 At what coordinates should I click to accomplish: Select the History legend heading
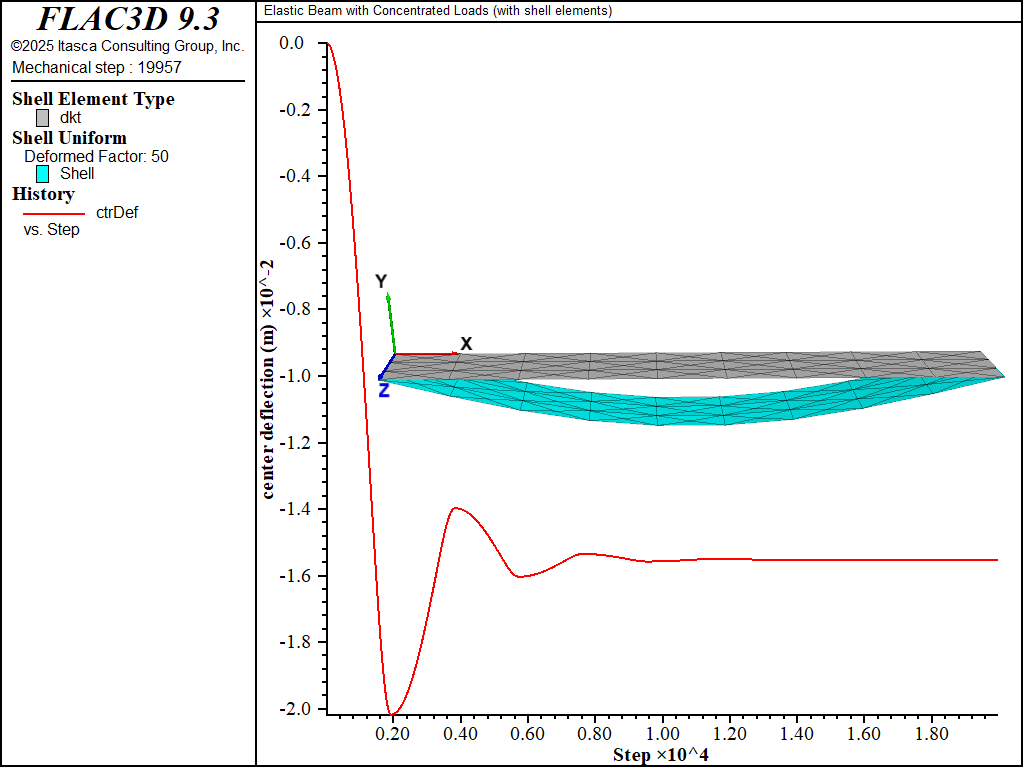click(43, 194)
